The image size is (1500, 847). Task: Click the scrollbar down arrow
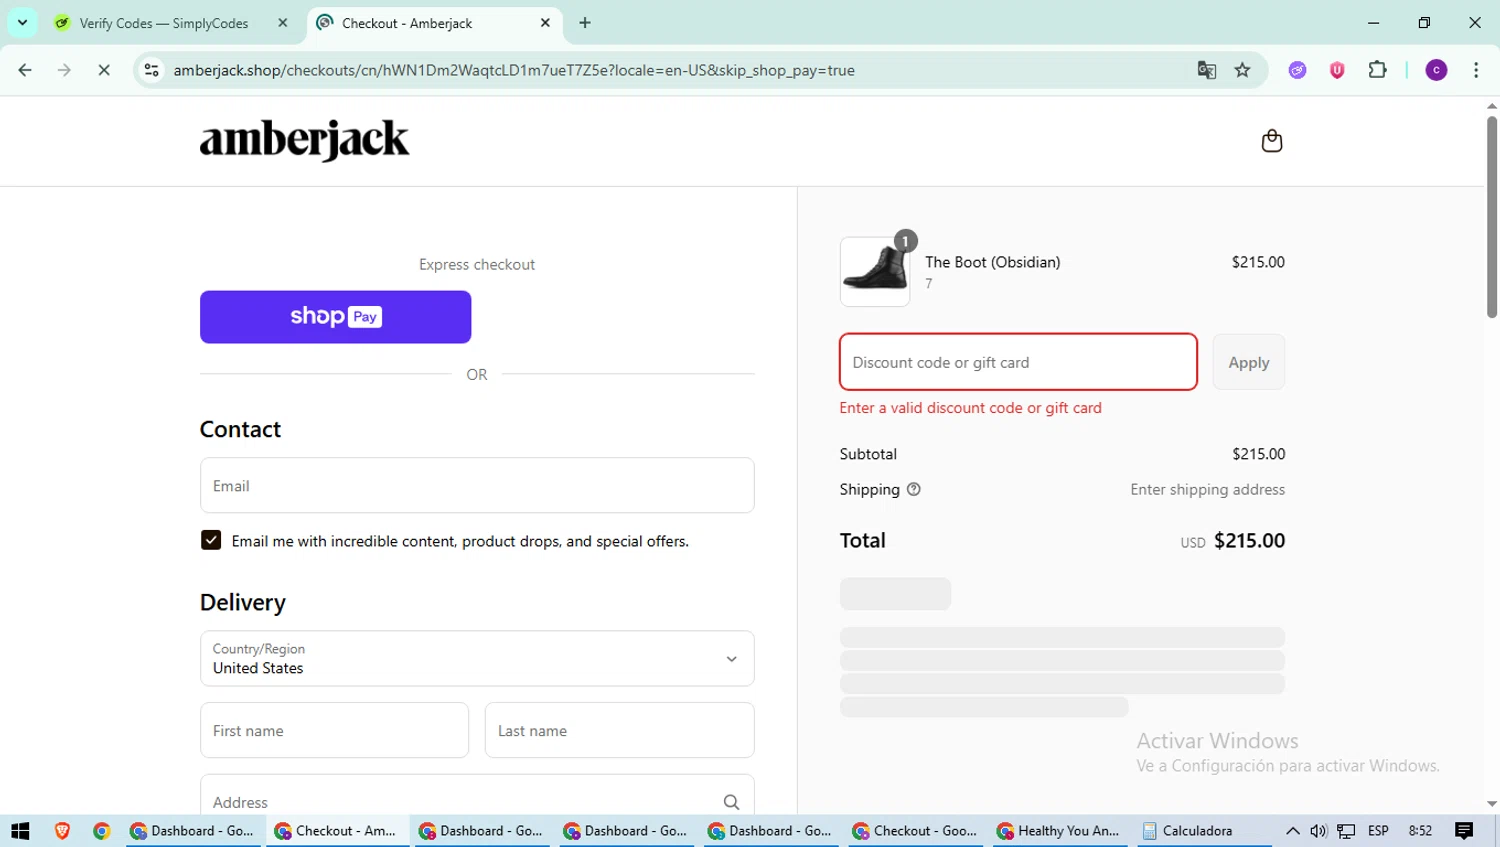1492,804
